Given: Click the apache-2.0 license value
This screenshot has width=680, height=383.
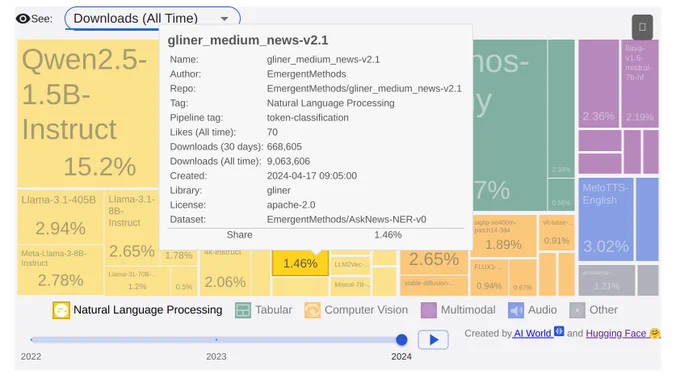Looking at the screenshot, I should point(291,205).
